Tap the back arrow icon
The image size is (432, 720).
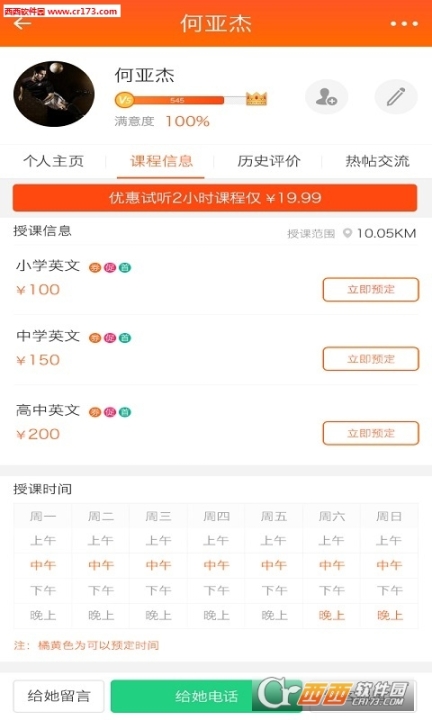[x=22, y=23]
